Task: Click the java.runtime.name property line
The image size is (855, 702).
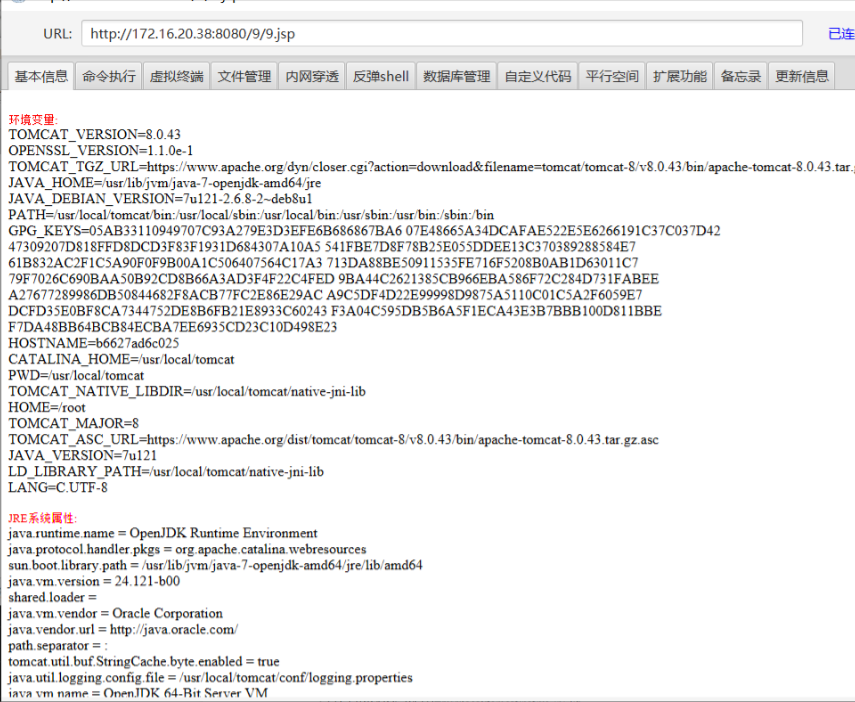Action: (162, 533)
